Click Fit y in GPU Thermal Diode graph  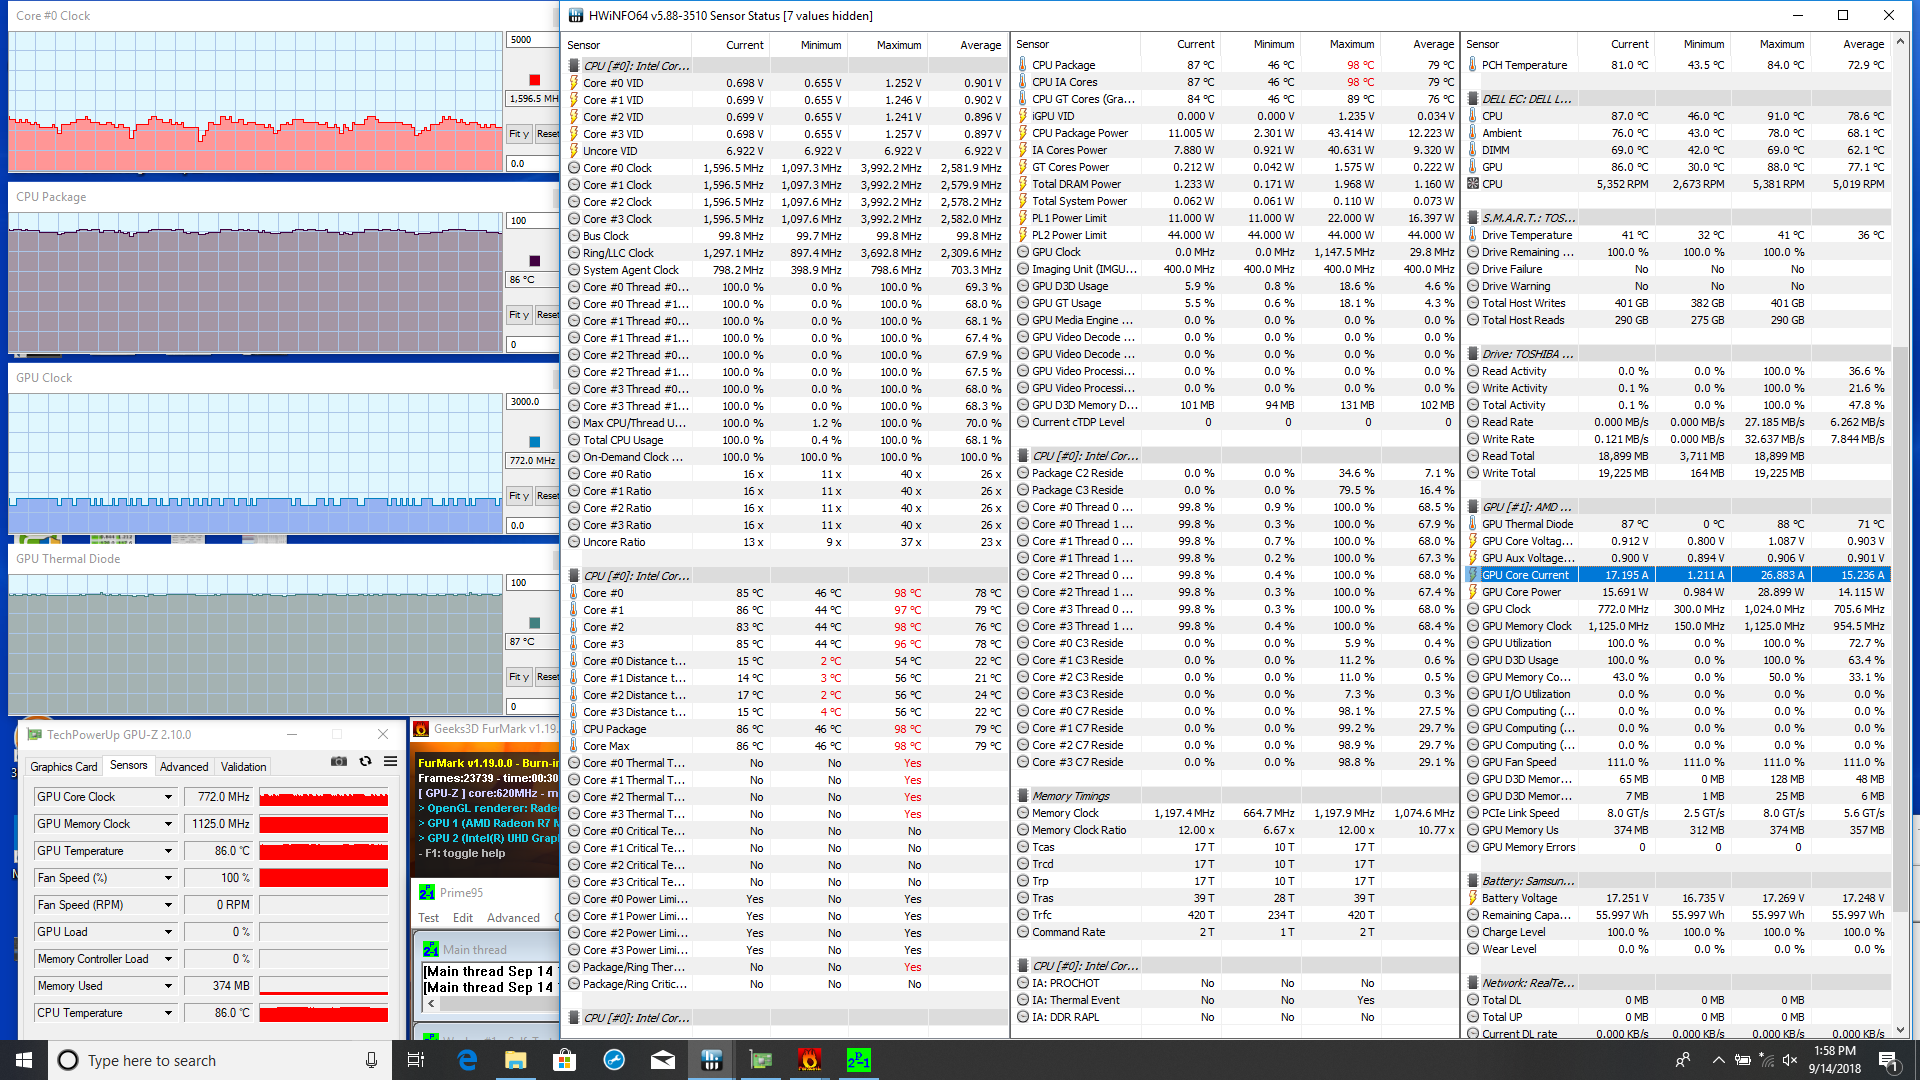coord(518,677)
